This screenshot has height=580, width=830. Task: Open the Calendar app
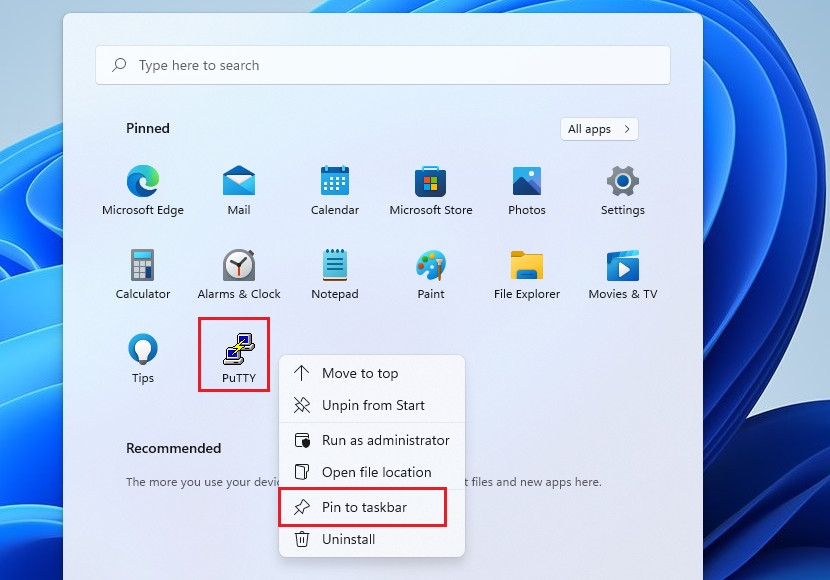[335, 190]
